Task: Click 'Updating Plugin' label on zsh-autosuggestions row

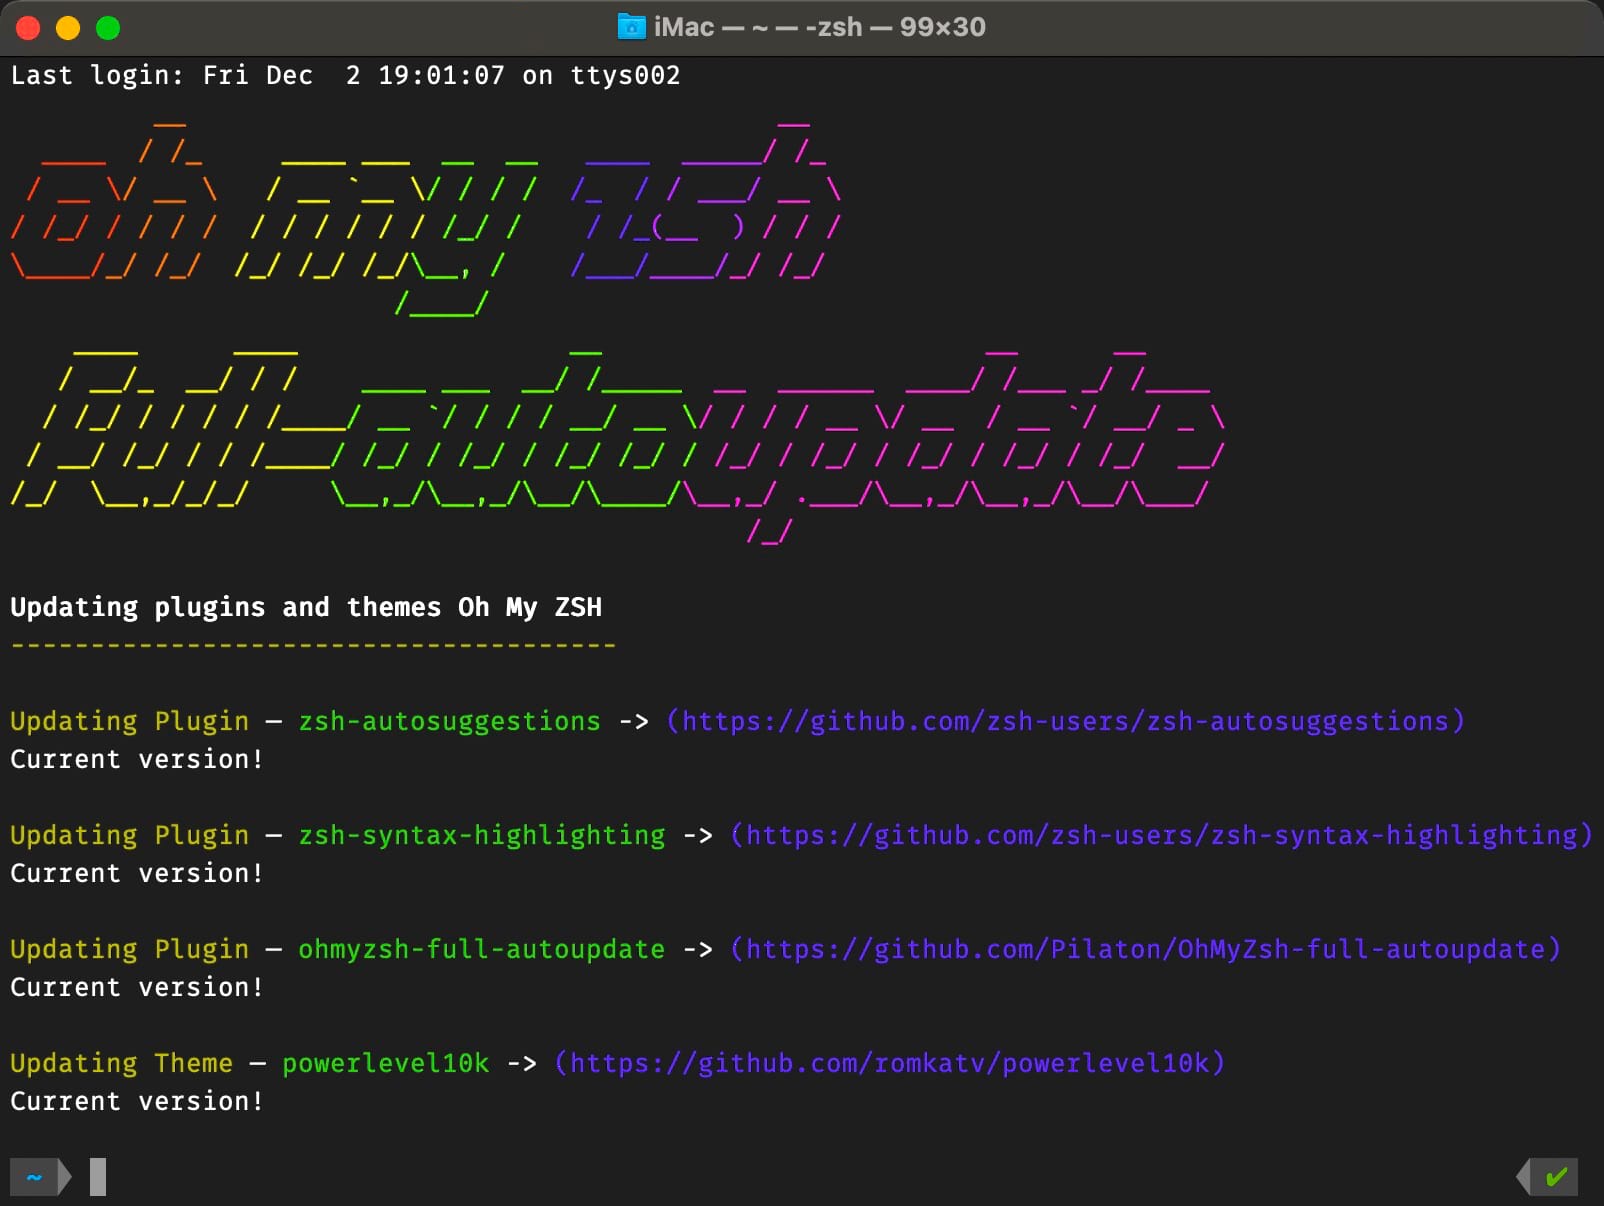Action: click(x=129, y=721)
